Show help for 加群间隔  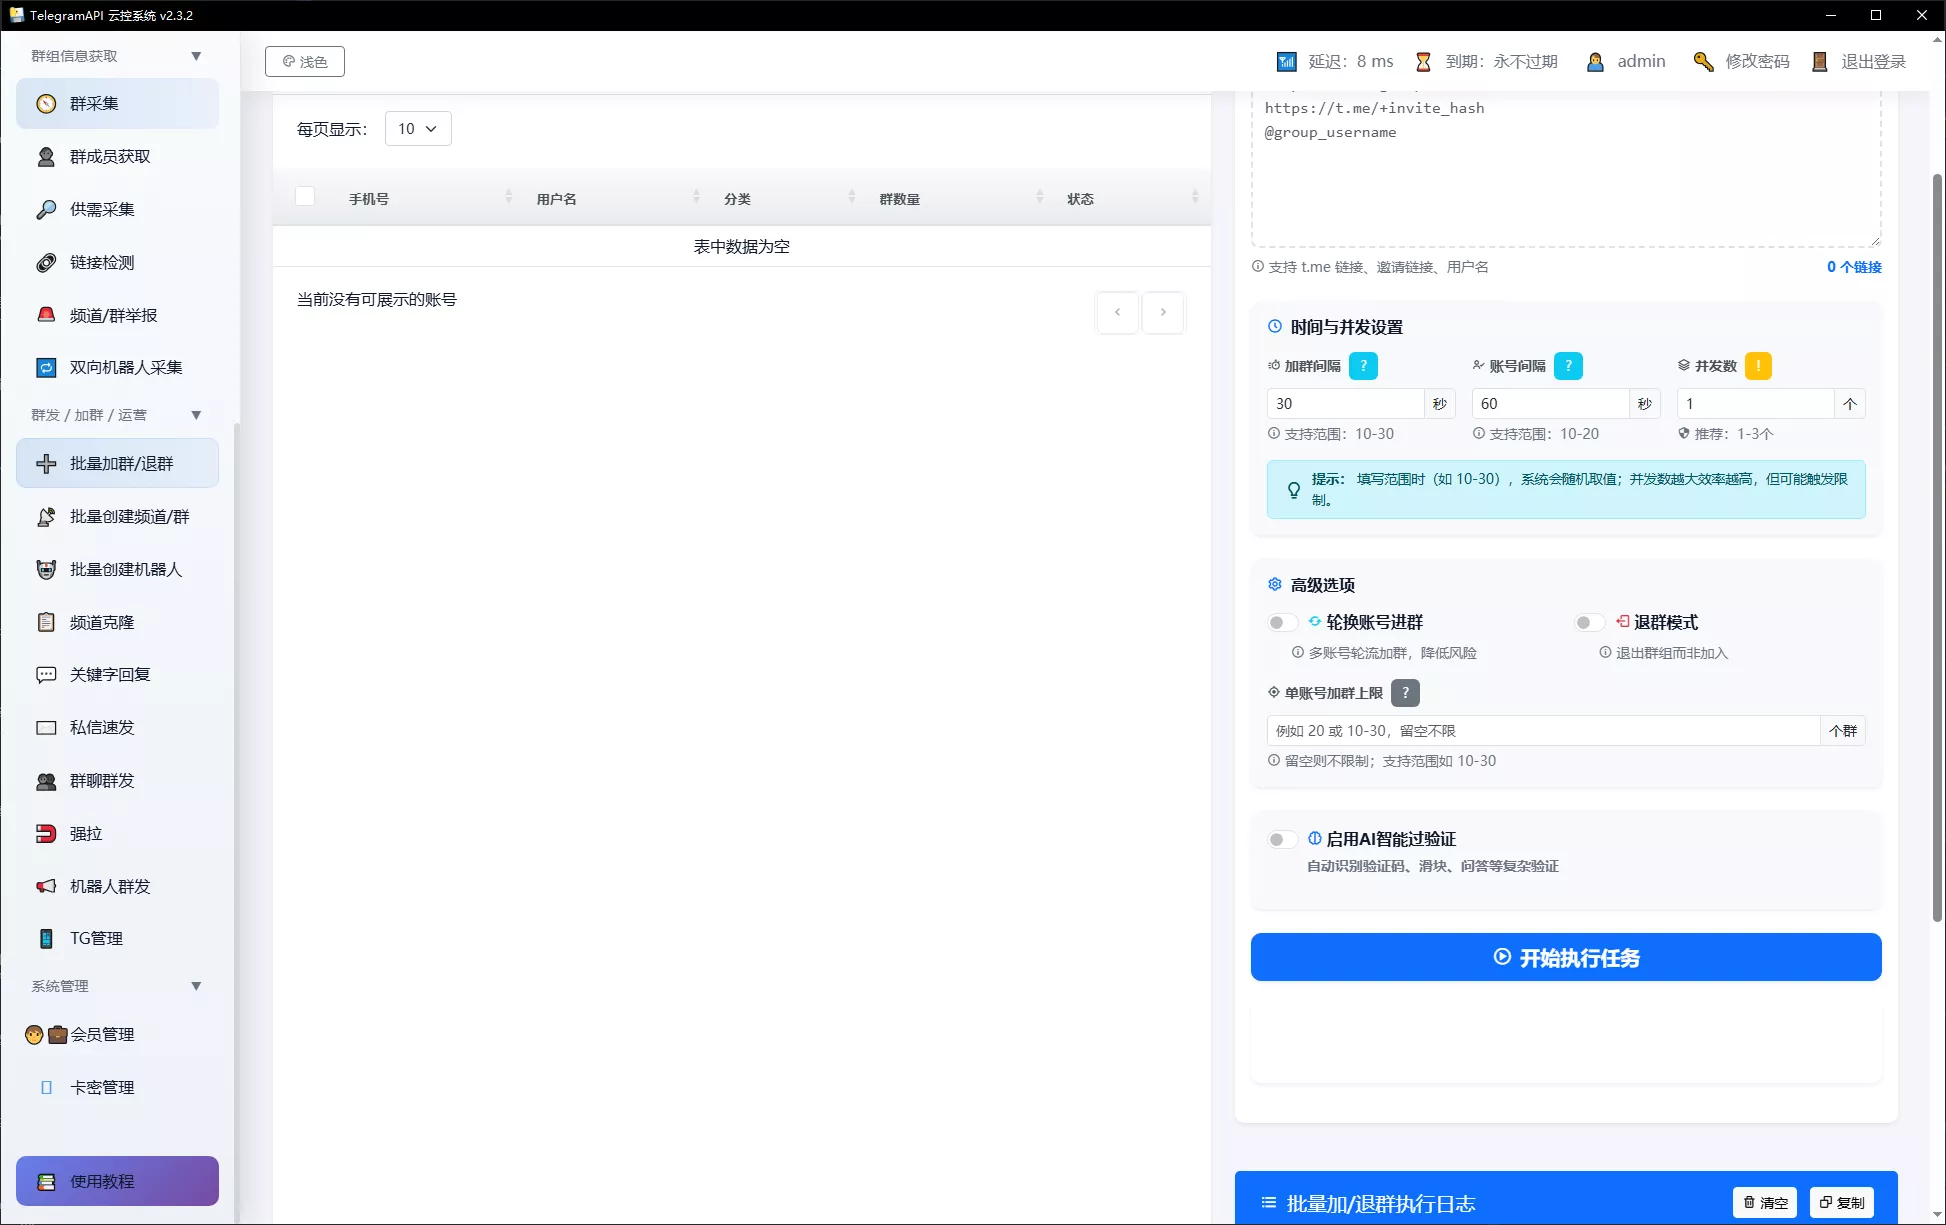click(1363, 366)
